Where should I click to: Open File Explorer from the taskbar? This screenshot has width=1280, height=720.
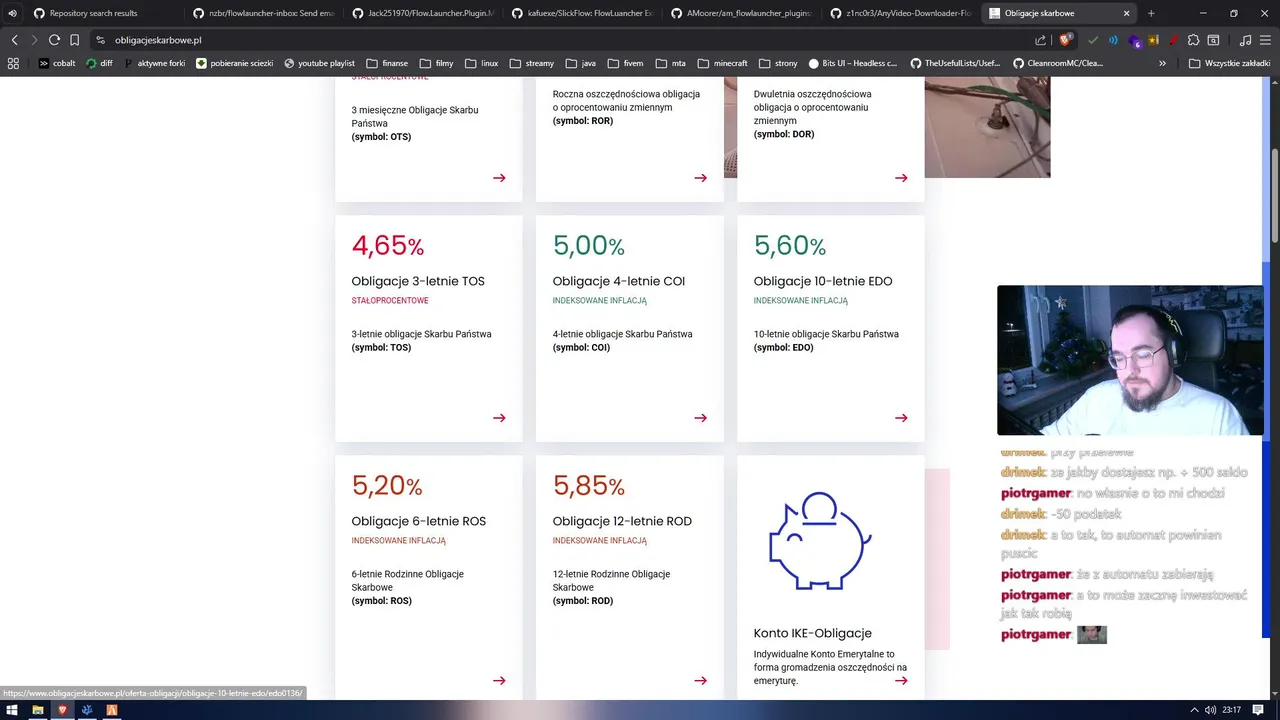38,710
